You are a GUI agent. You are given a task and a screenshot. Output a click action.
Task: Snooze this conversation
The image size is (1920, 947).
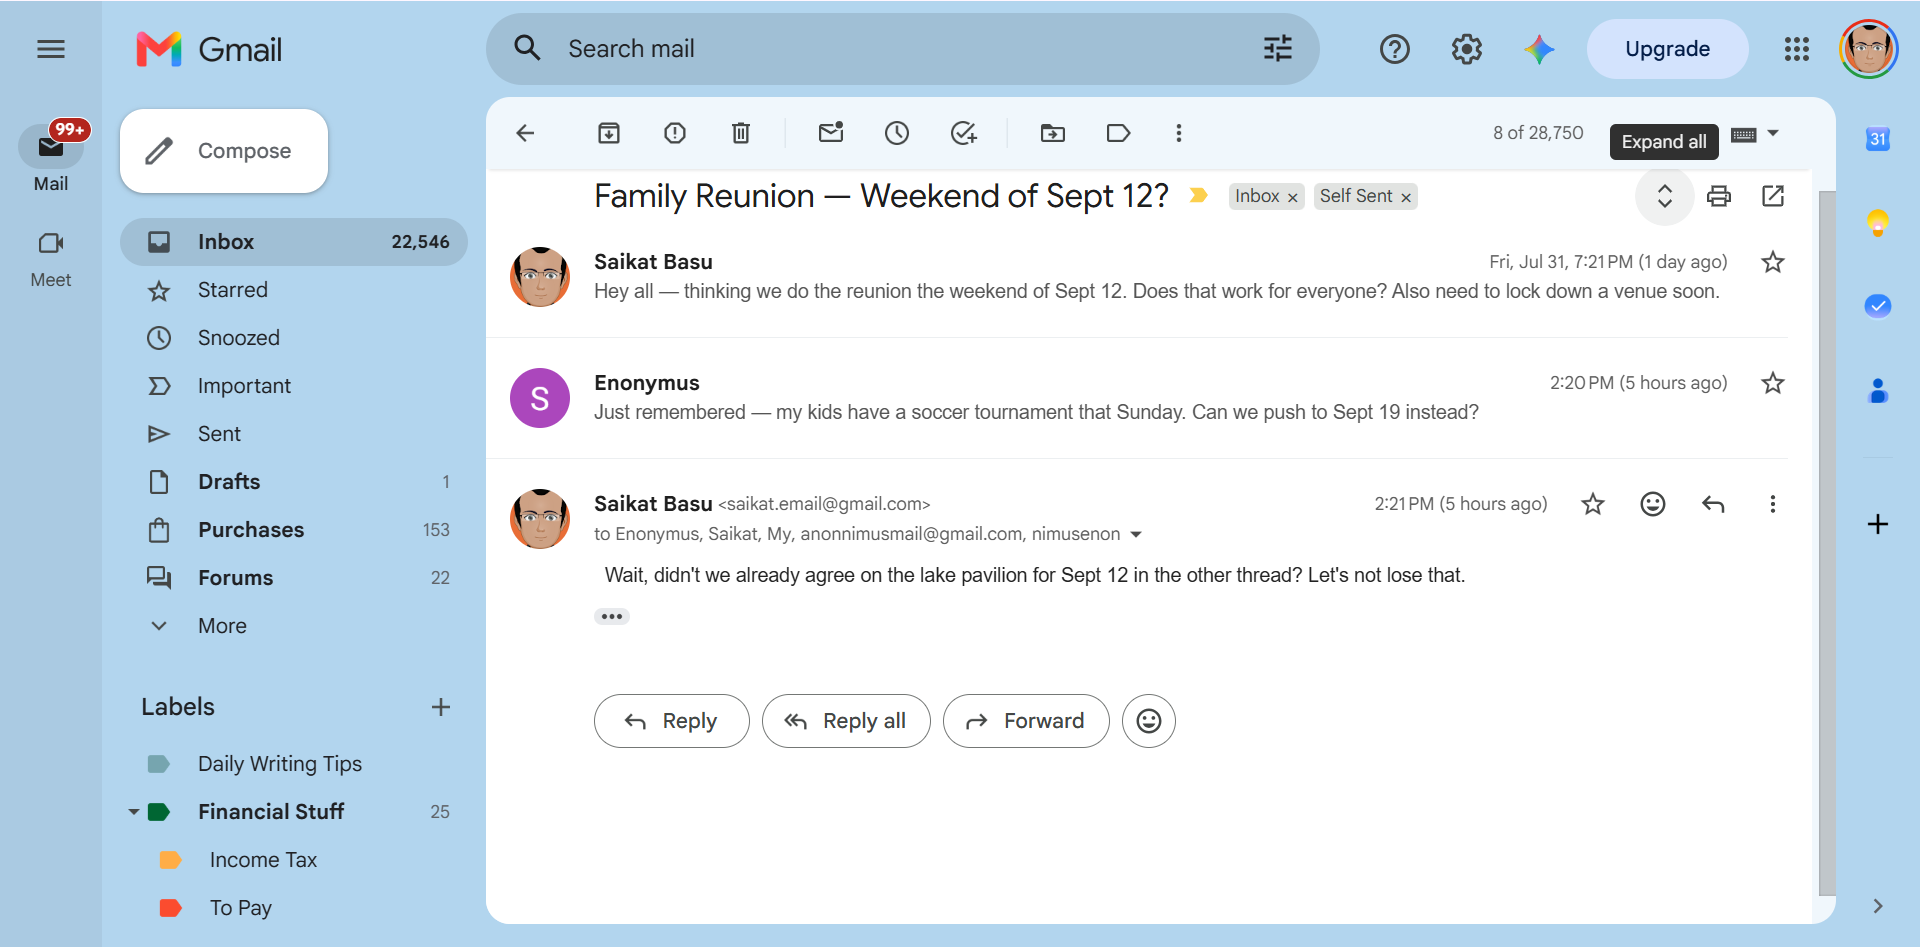[897, 133]
